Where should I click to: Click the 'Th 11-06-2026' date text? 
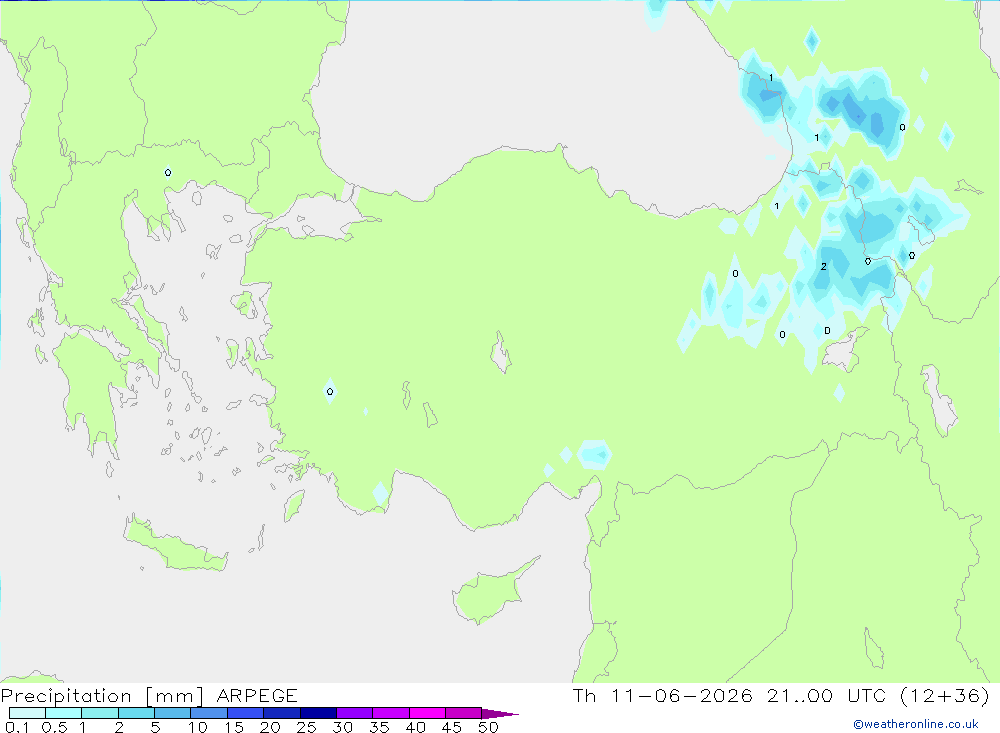662,695
